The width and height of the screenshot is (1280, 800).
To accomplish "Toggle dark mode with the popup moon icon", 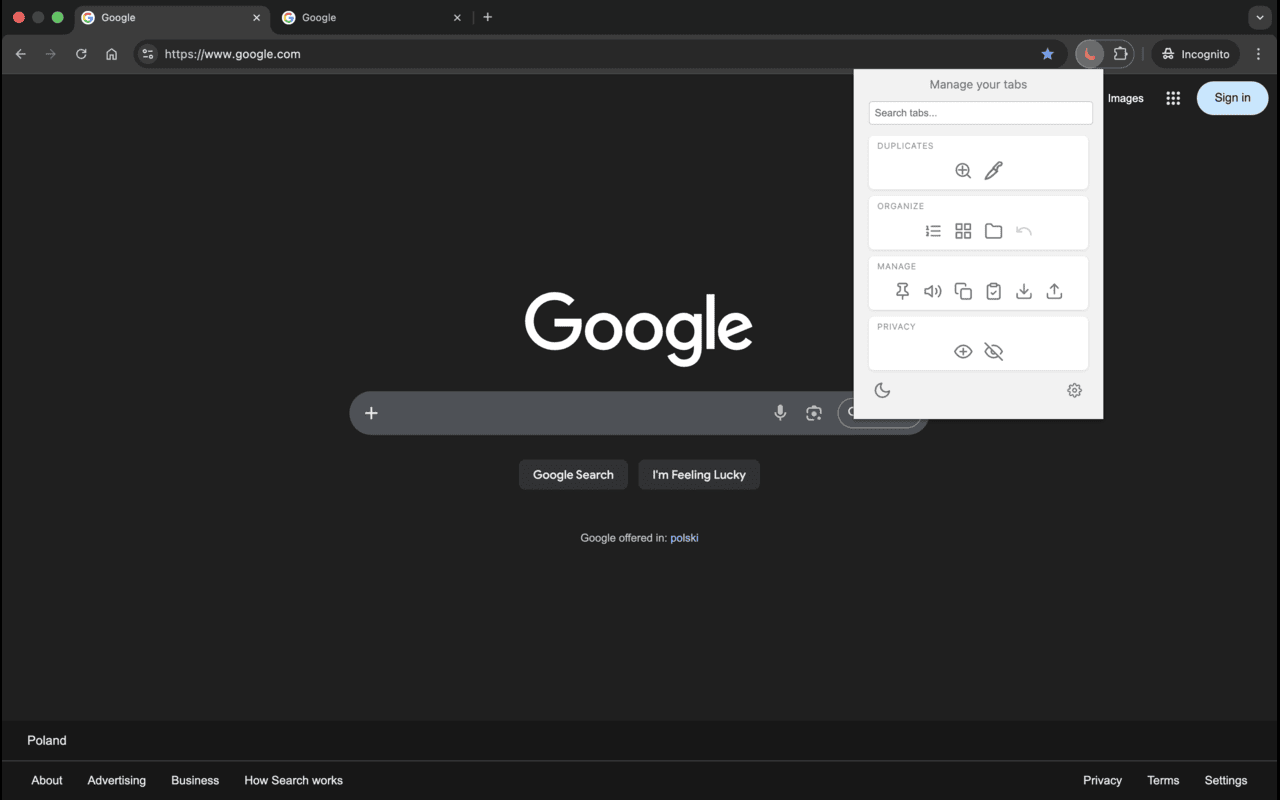I will [882, 390].
